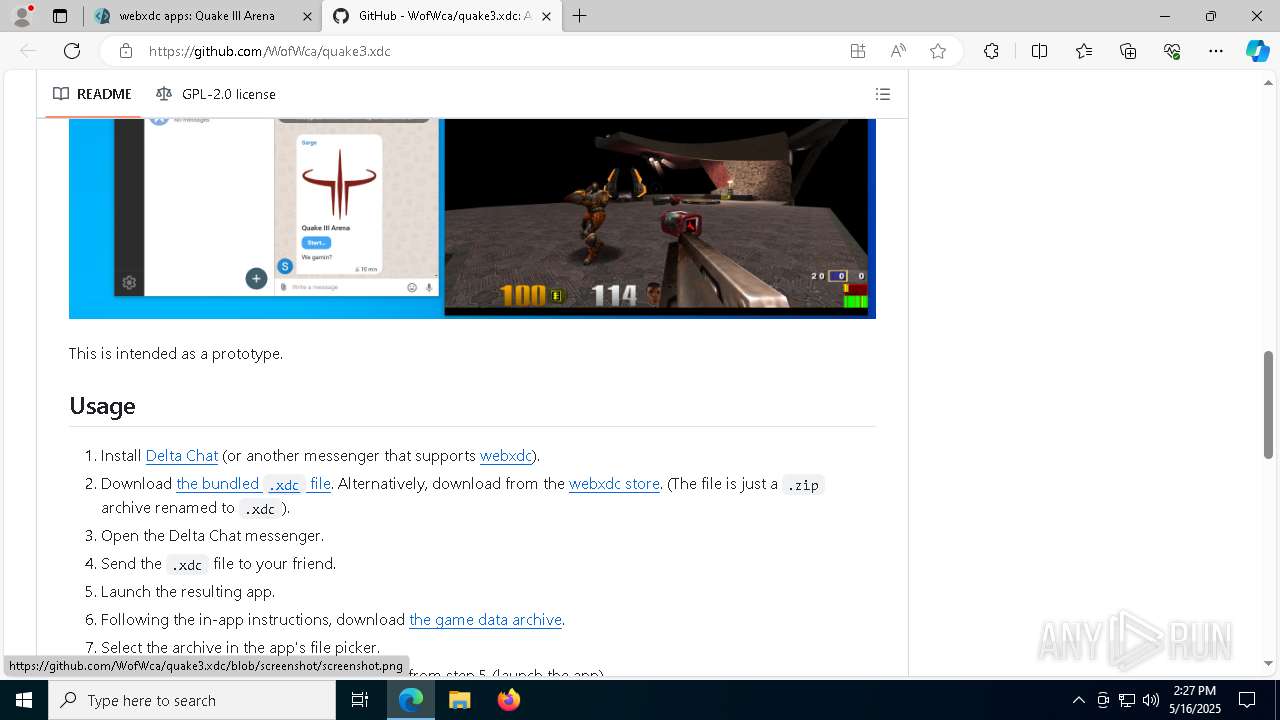1280x720 pixels.
Task: Open the Quake screenshot image
Action: pos(472,218)
